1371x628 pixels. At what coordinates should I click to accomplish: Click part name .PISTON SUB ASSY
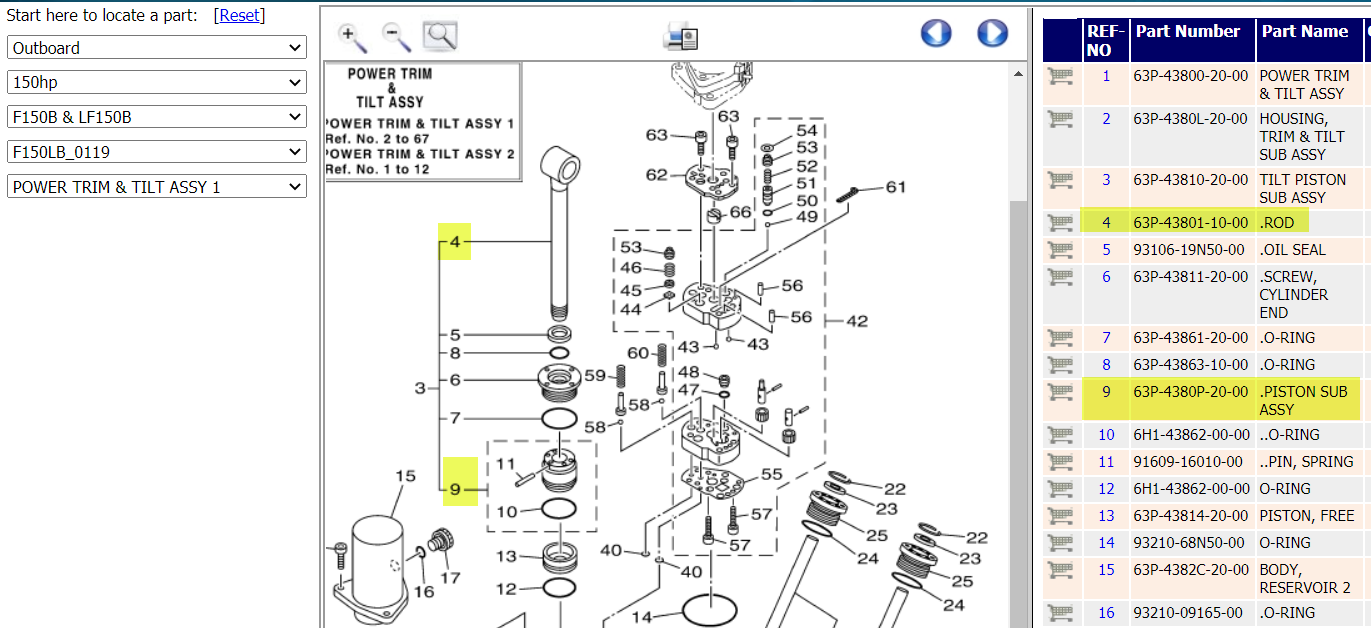tap(1303, 401)
